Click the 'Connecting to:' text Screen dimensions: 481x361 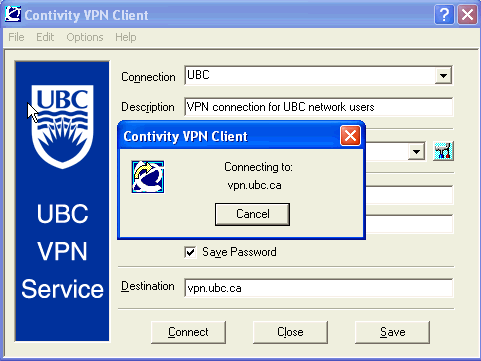[x=258, y=167]
